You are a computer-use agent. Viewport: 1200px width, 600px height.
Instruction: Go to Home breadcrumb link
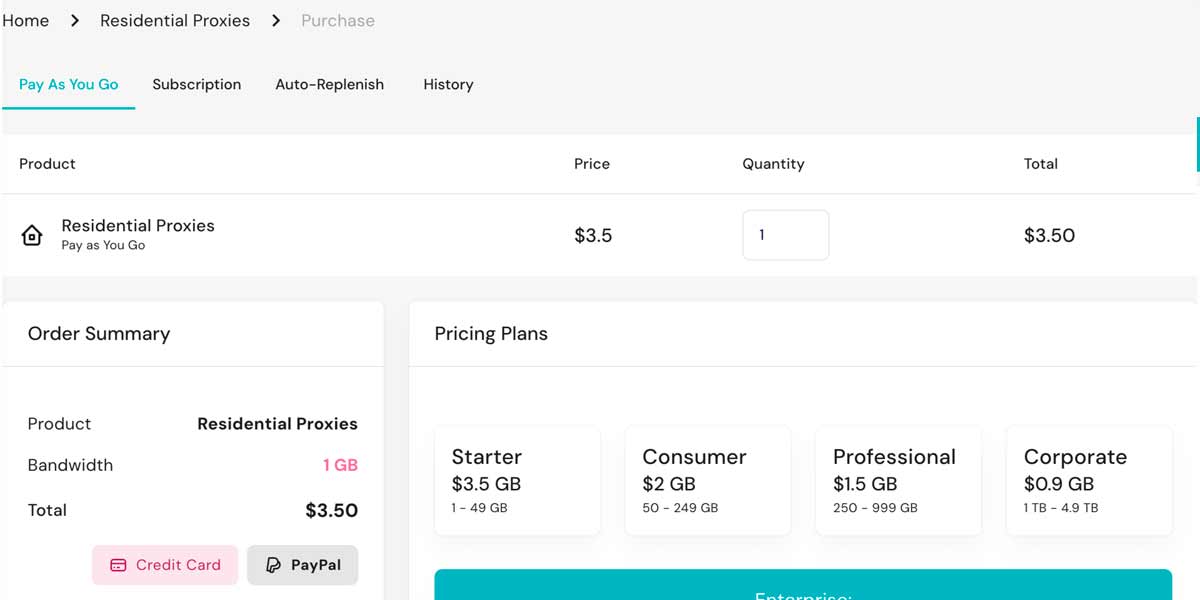(26, 21)
